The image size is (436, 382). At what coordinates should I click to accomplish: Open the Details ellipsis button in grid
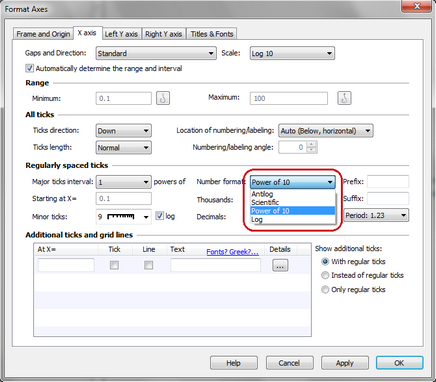coord(280,265)
